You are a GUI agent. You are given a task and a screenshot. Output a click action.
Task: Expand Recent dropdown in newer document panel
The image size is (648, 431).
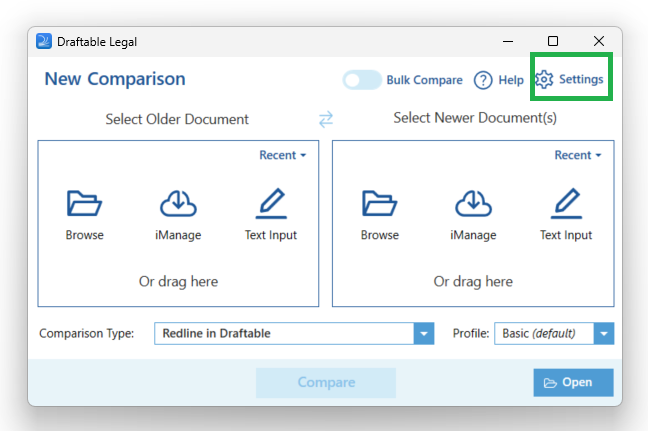click(578, 155)
